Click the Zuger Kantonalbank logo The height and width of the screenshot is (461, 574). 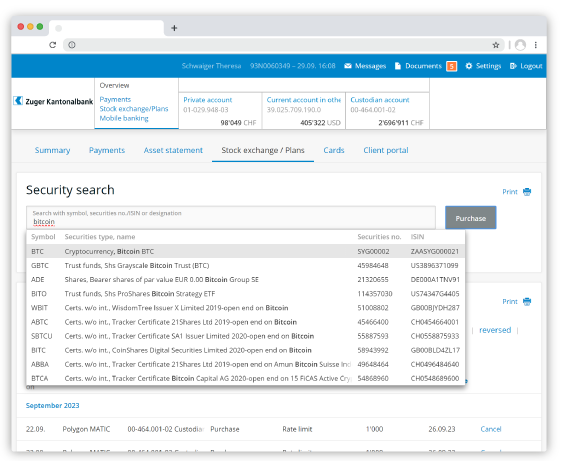pyautogui.click(x=53, y=101)
